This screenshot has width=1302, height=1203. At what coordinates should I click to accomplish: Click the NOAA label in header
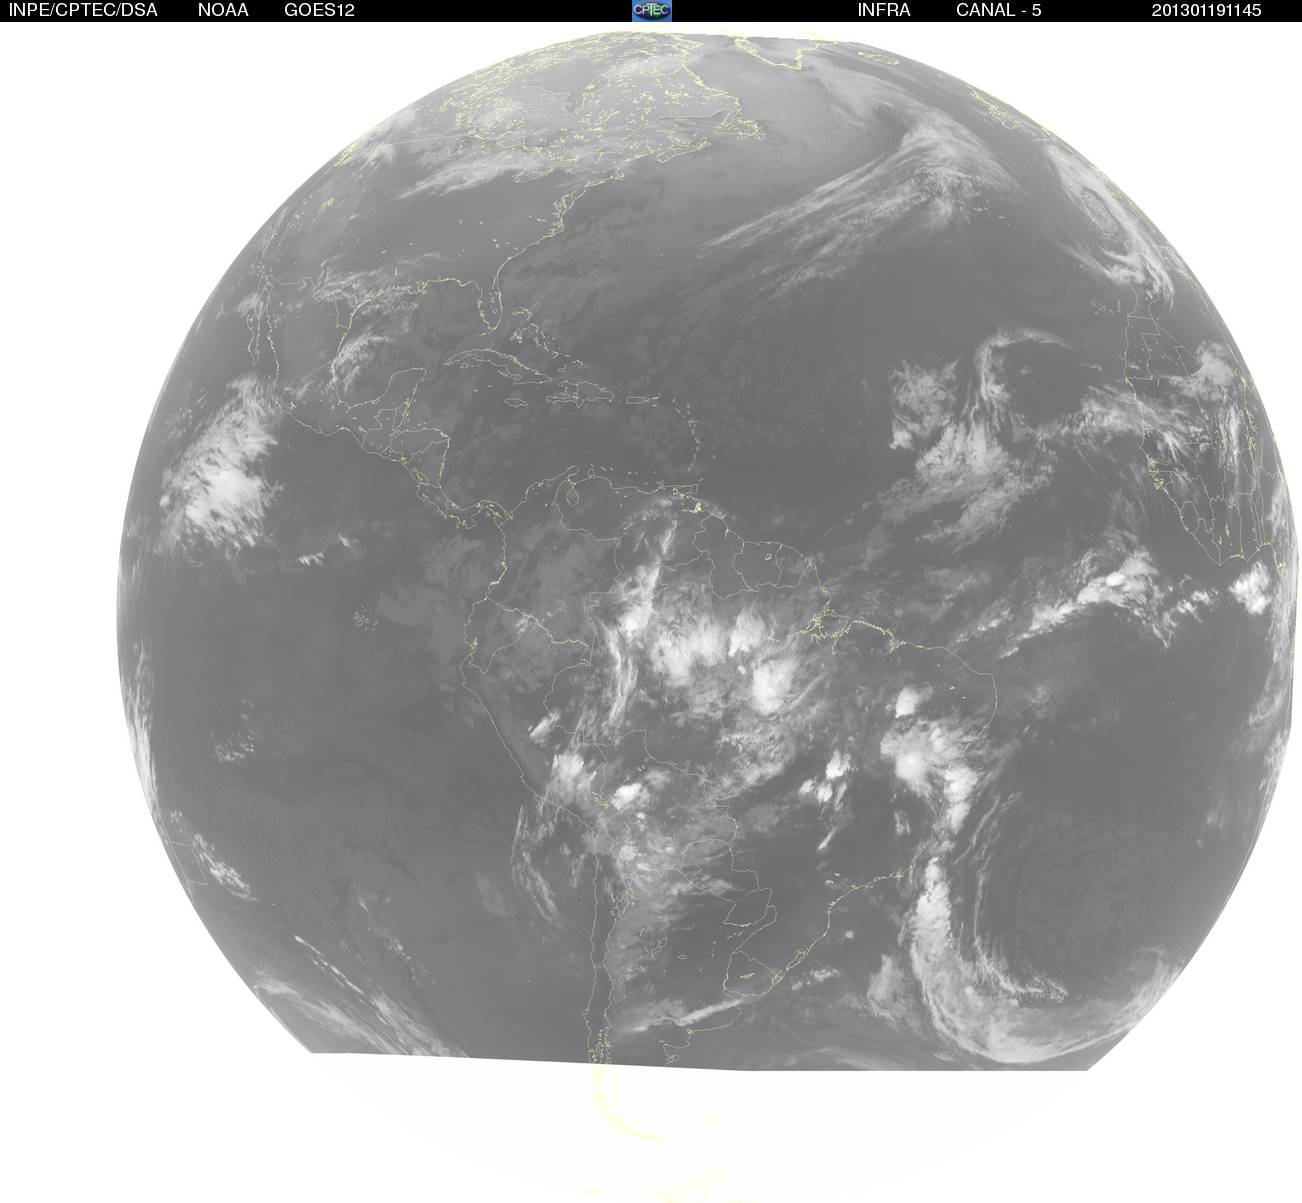[222, 10]
